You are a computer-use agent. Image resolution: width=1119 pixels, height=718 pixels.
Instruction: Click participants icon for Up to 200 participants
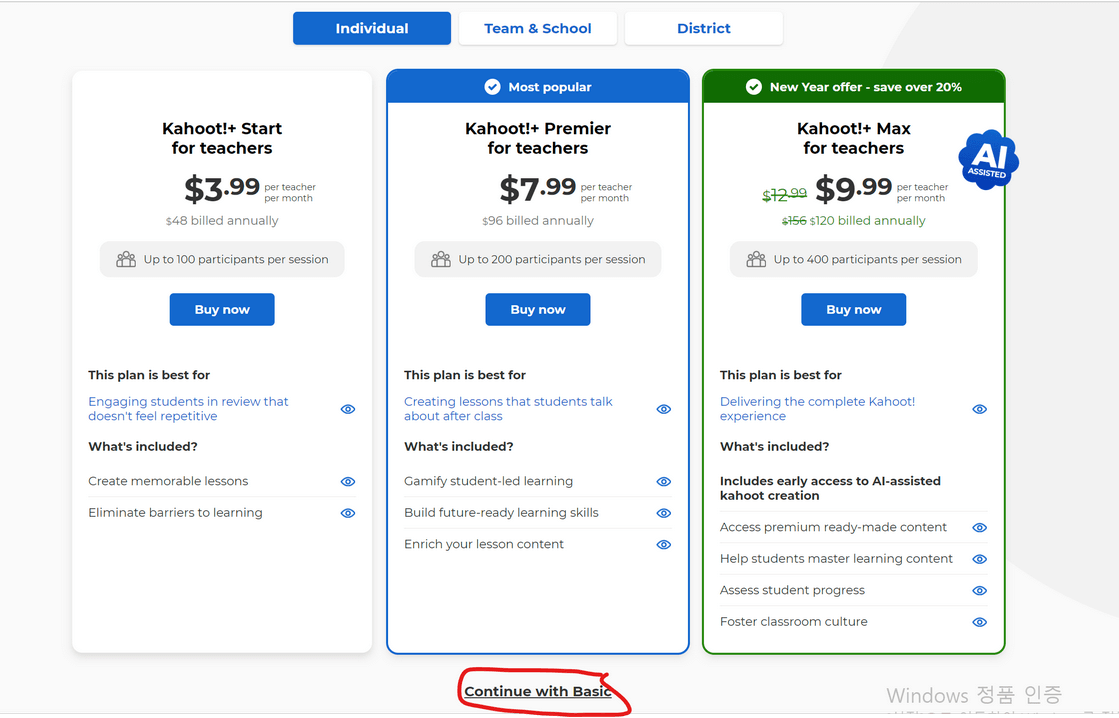[x=441, y=259]
